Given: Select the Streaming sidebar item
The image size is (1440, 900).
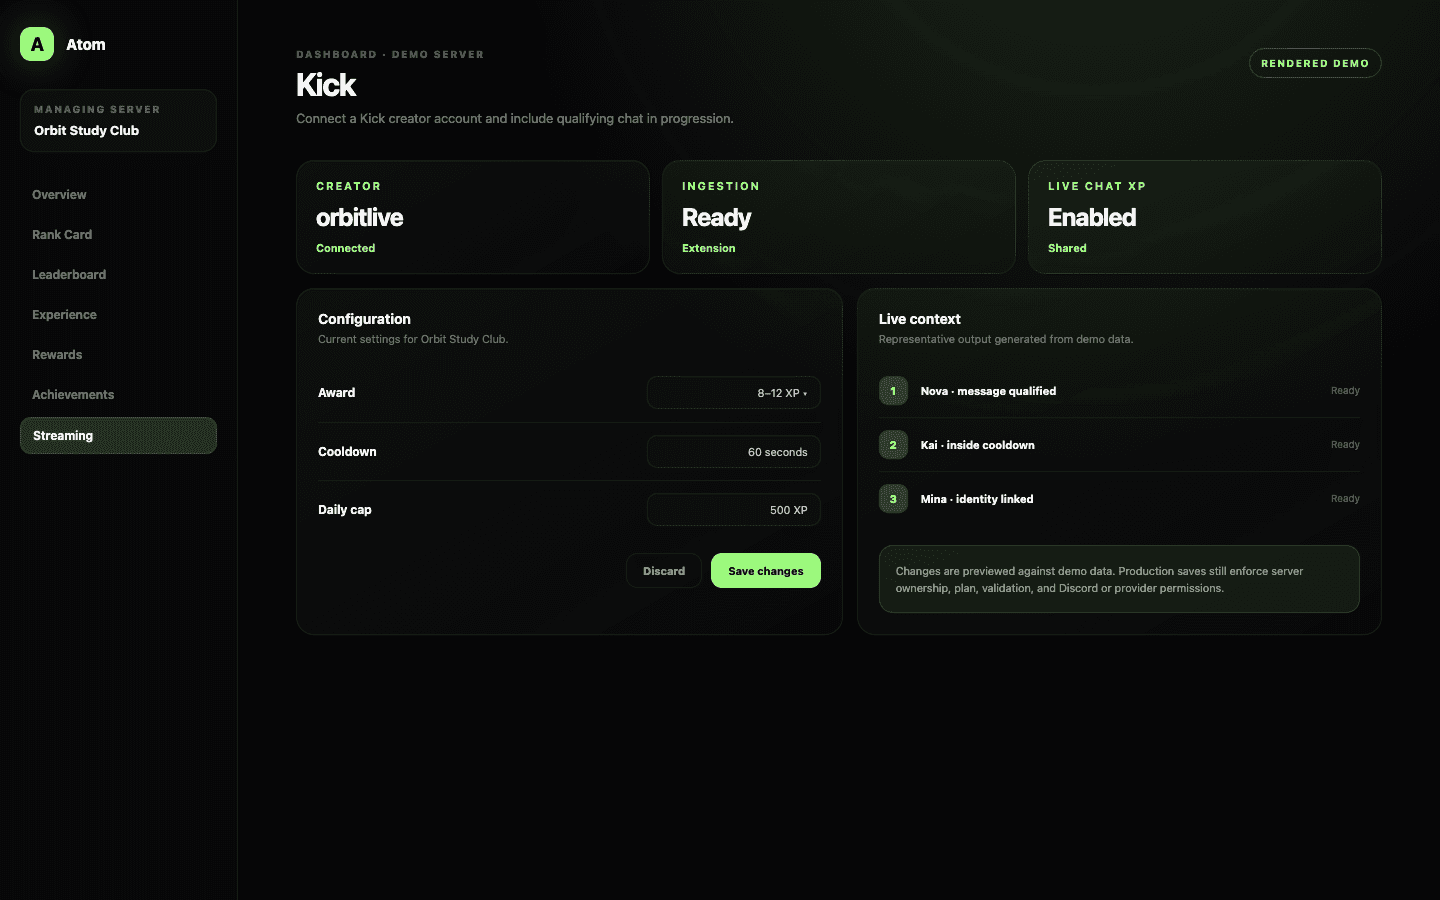Looking at the screenshot, I should 118,436.
